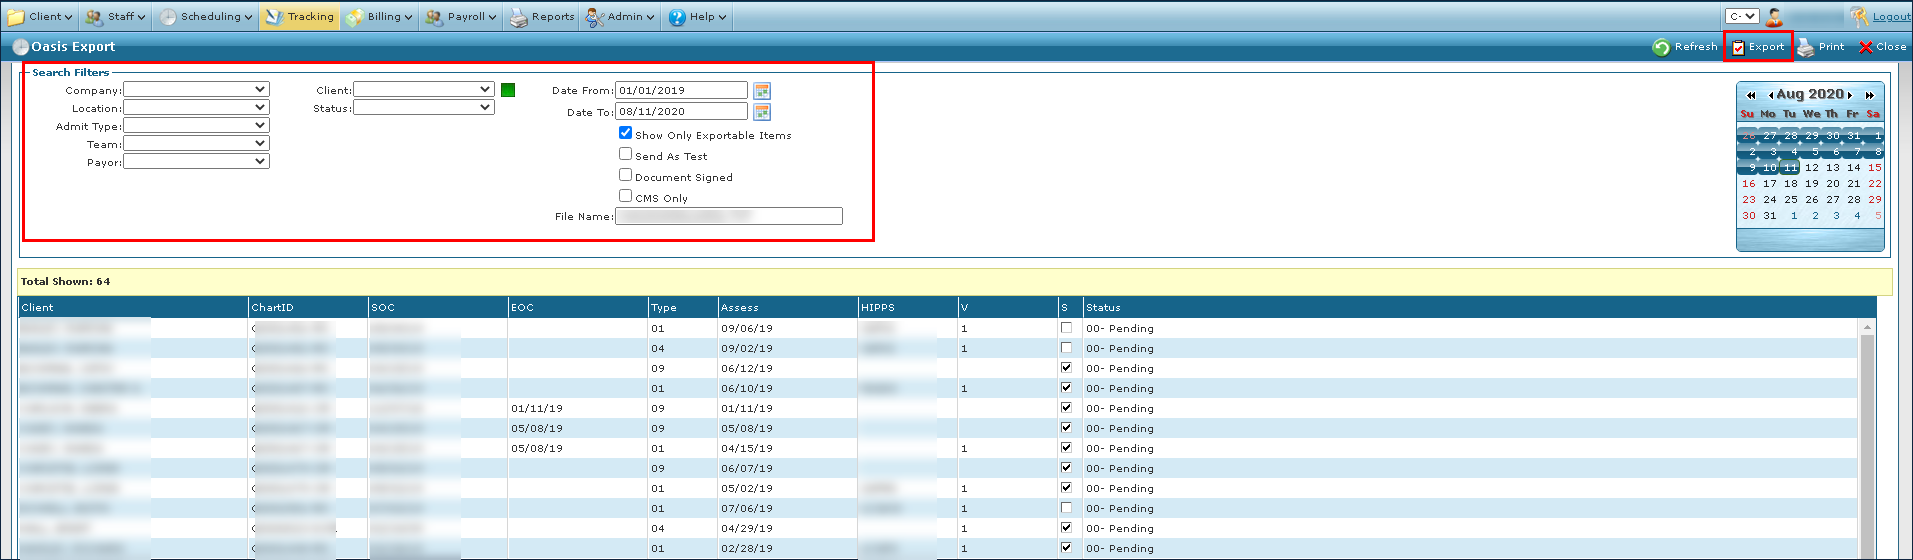Open the Scheduling menu
The image size is (1913, 560).
[206, 16]
